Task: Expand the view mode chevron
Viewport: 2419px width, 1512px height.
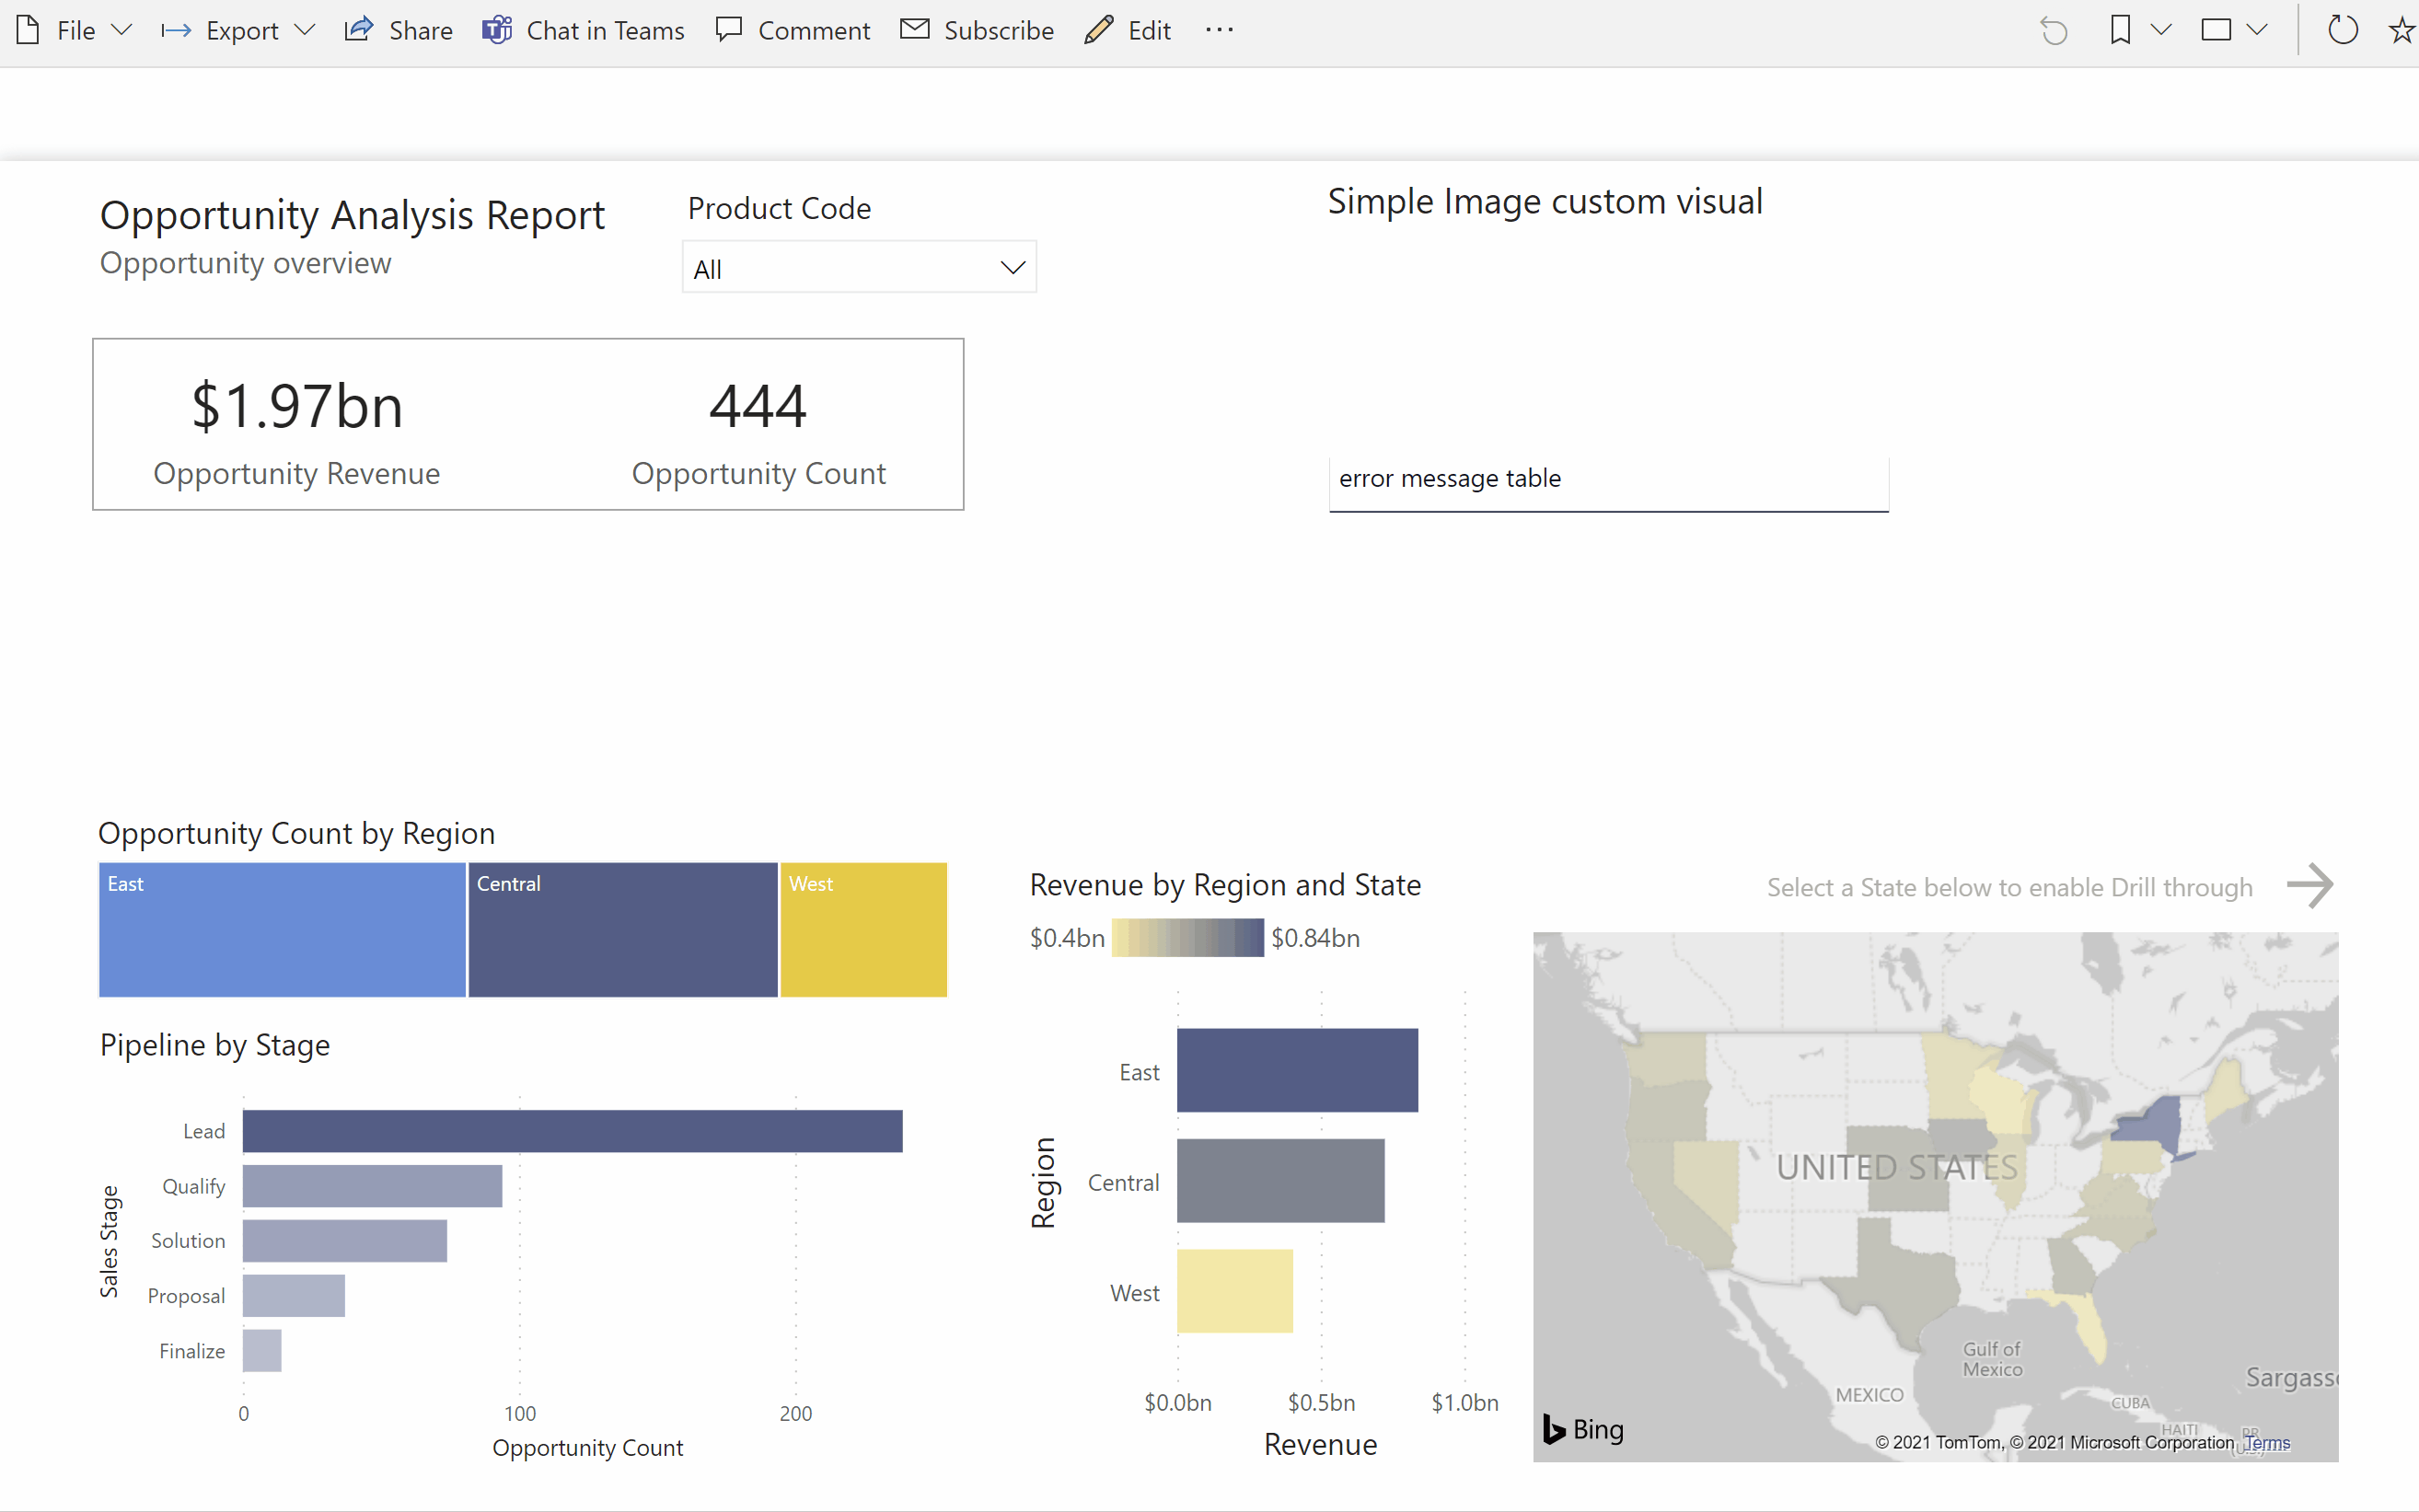Action: point(2260,30)
